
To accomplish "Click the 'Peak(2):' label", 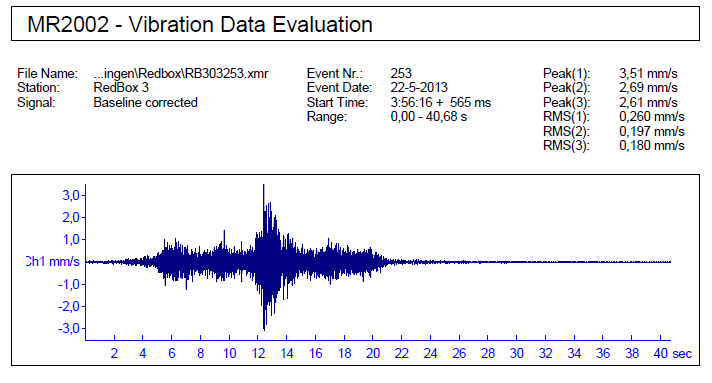I will (567, 87).
